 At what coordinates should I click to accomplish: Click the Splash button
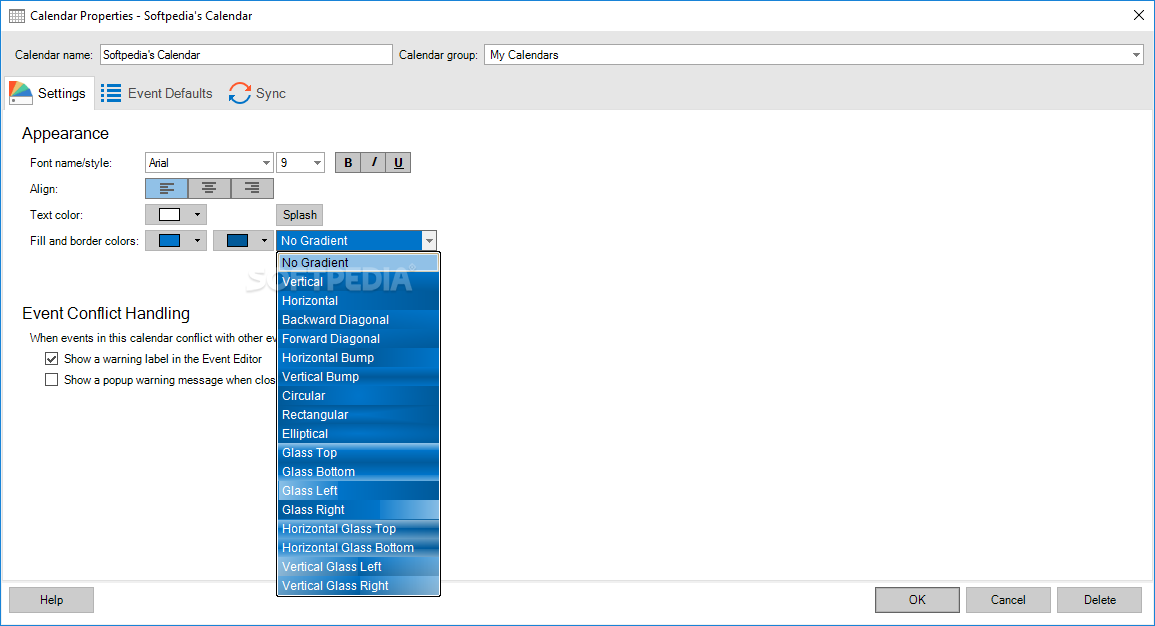point(300,215)
